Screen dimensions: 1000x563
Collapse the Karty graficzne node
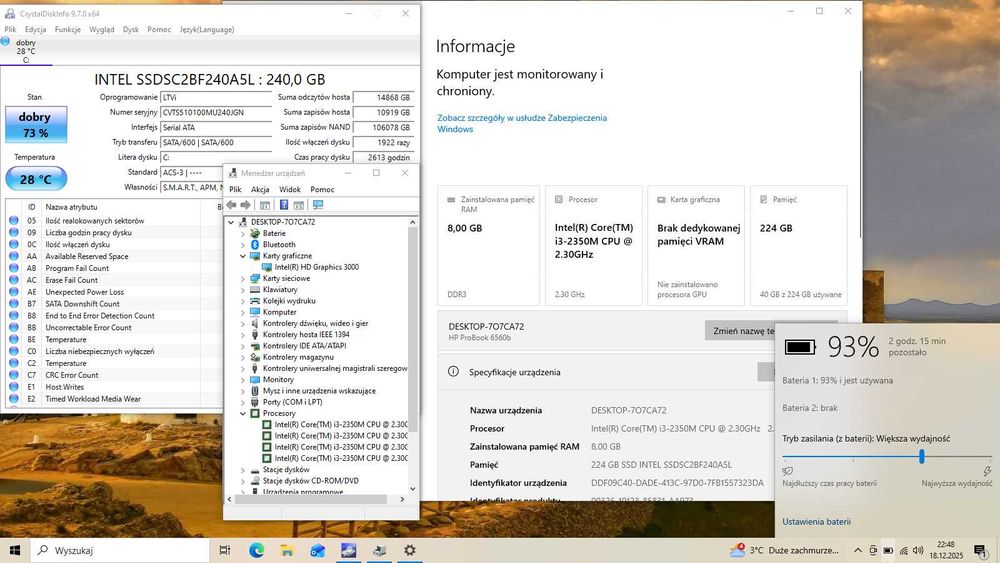pyautogui.click(x=242, y=256)
